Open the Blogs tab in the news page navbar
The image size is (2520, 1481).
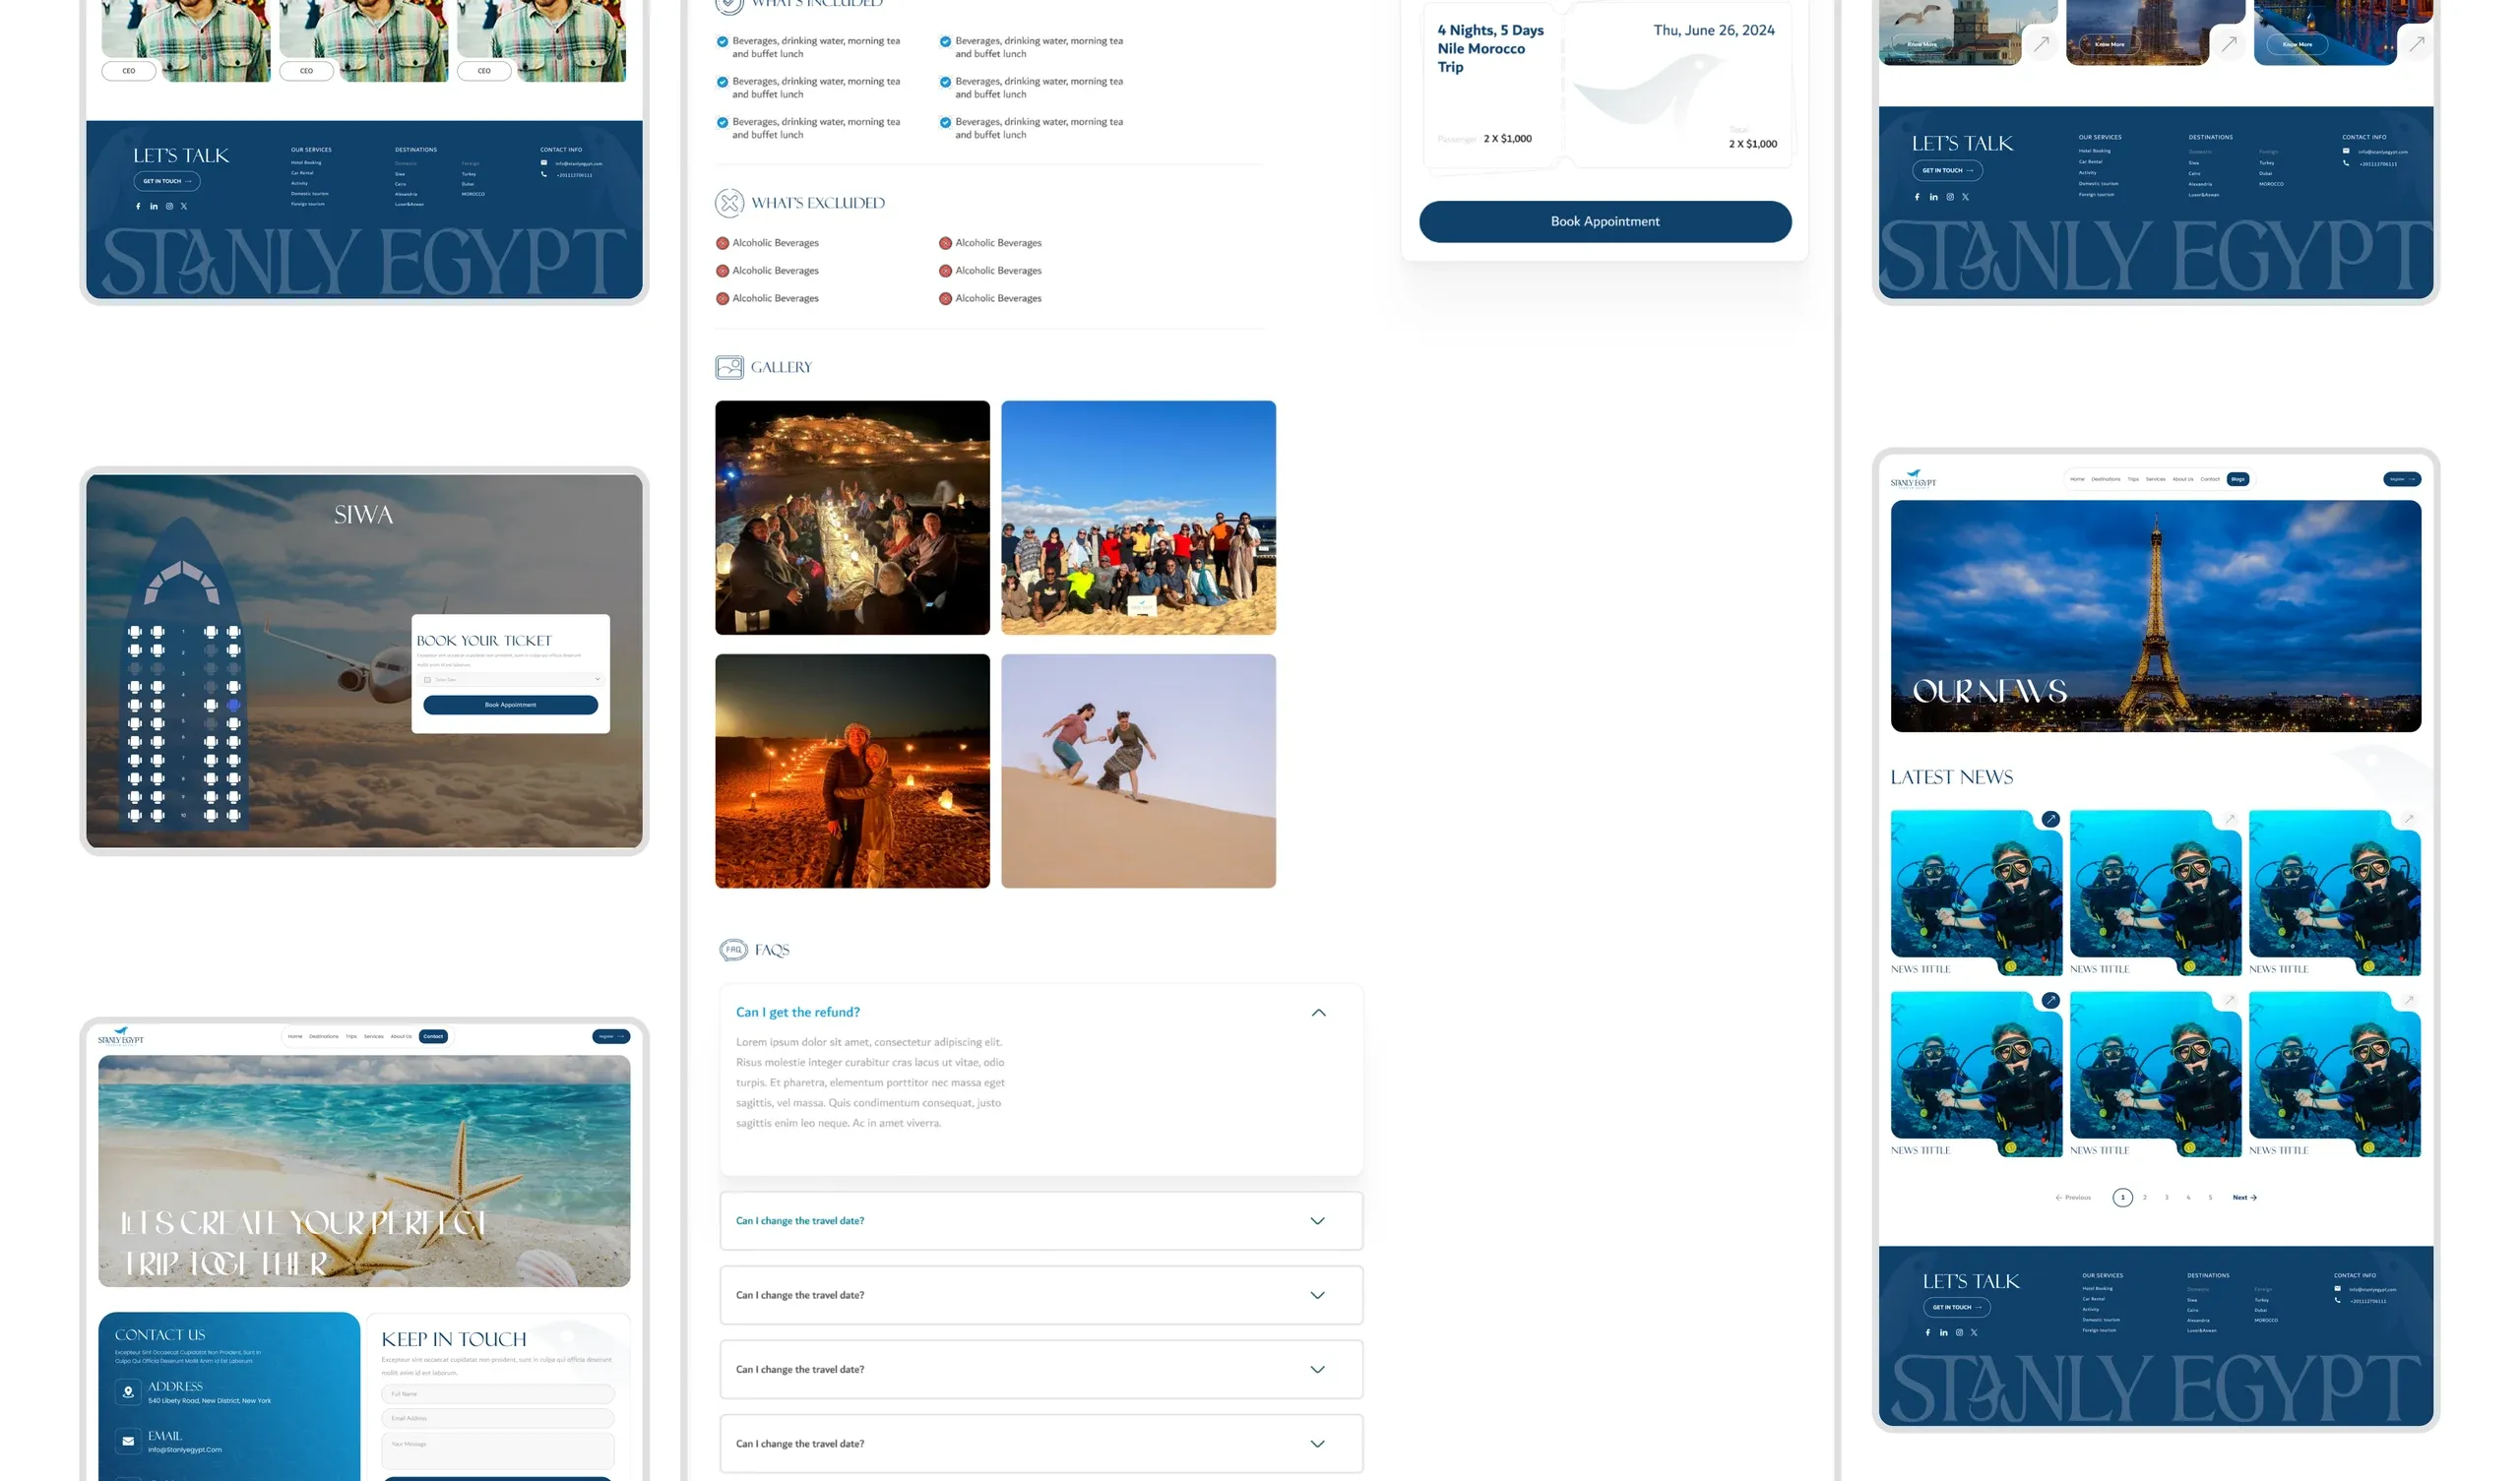point(2238,479)
